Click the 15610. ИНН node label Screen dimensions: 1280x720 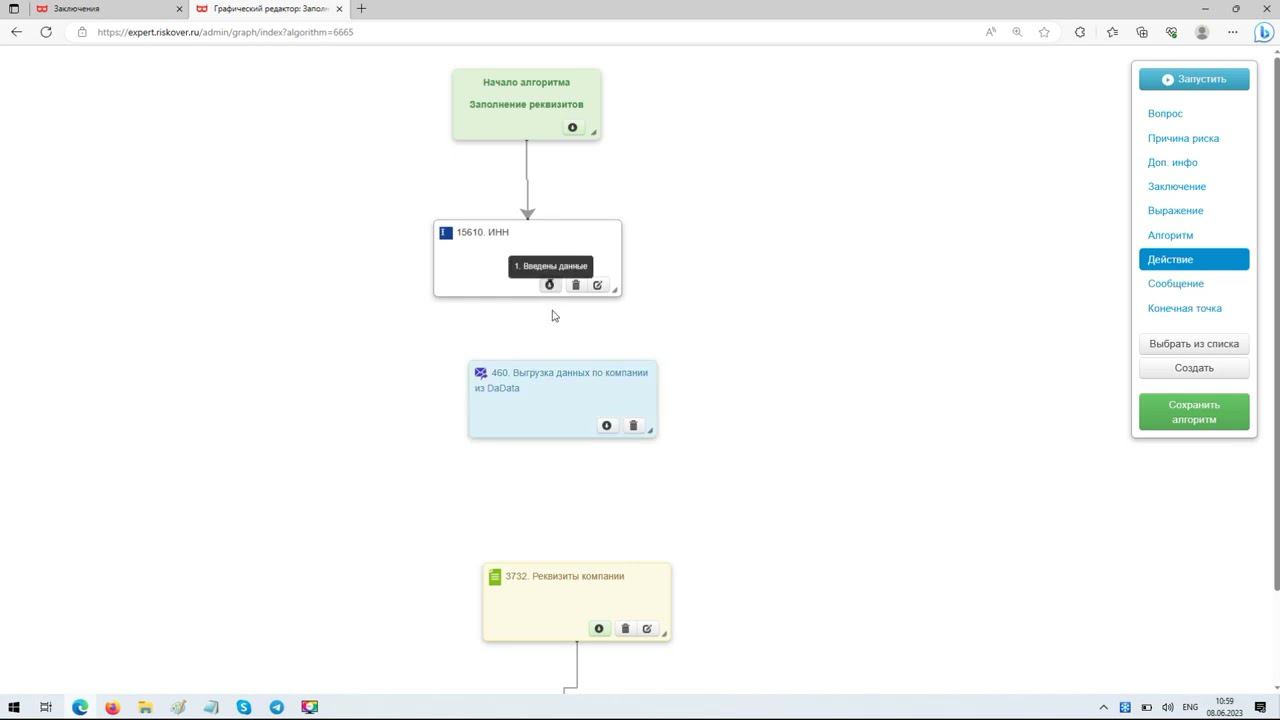click(x=483, y=232)
